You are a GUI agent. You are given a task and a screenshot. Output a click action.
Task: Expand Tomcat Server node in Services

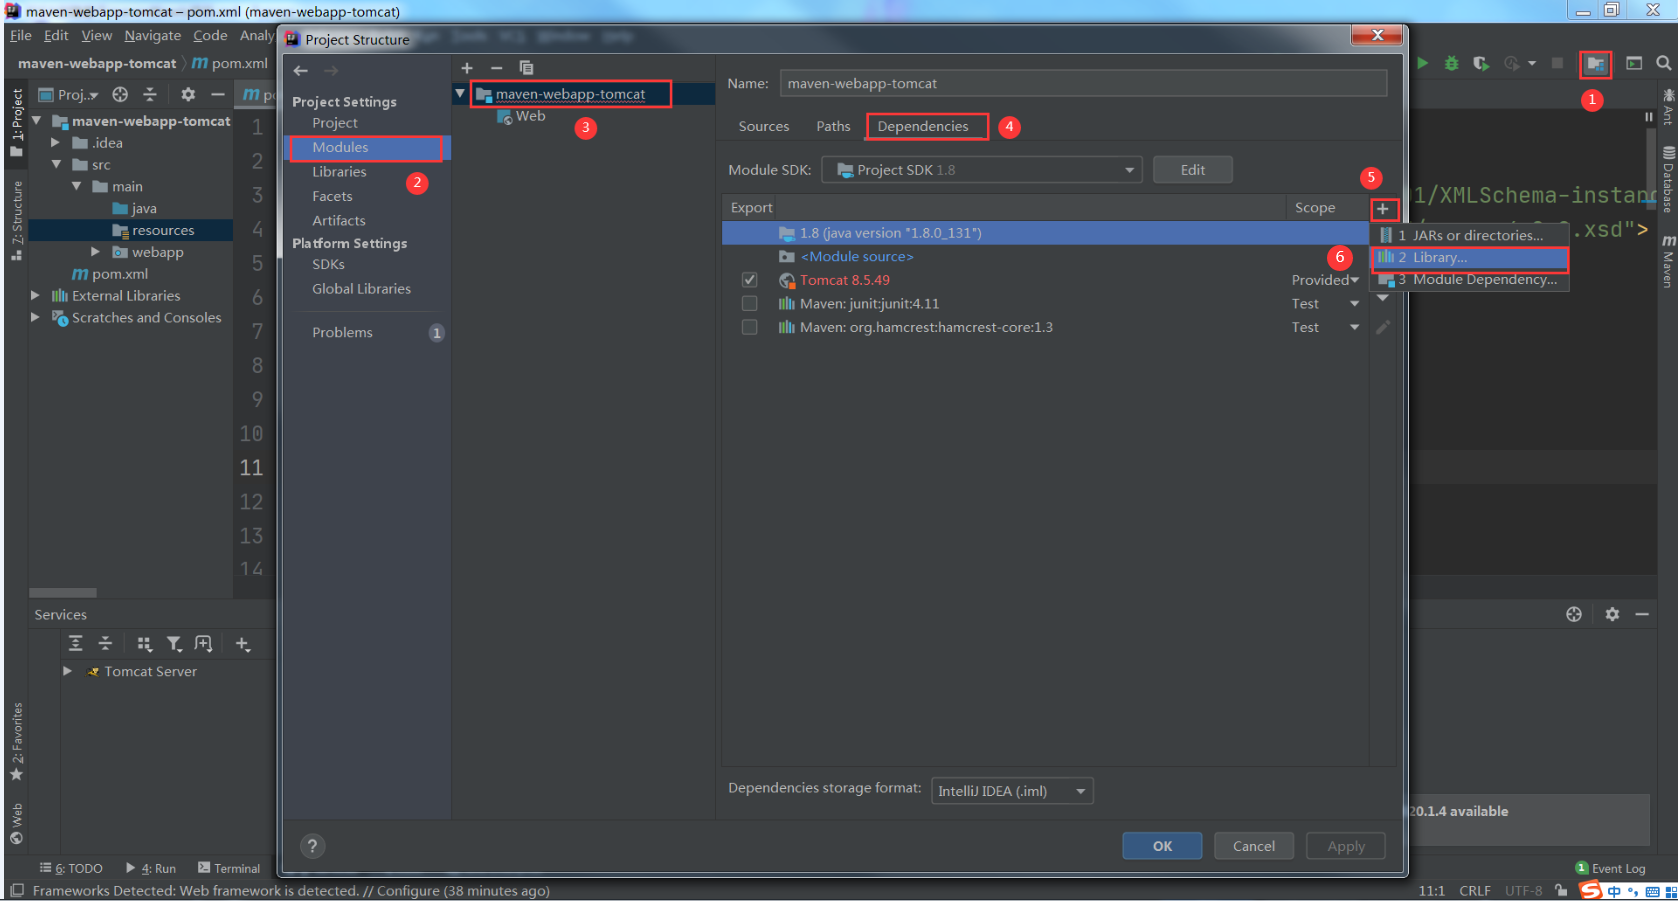click(x=67, y=671)
